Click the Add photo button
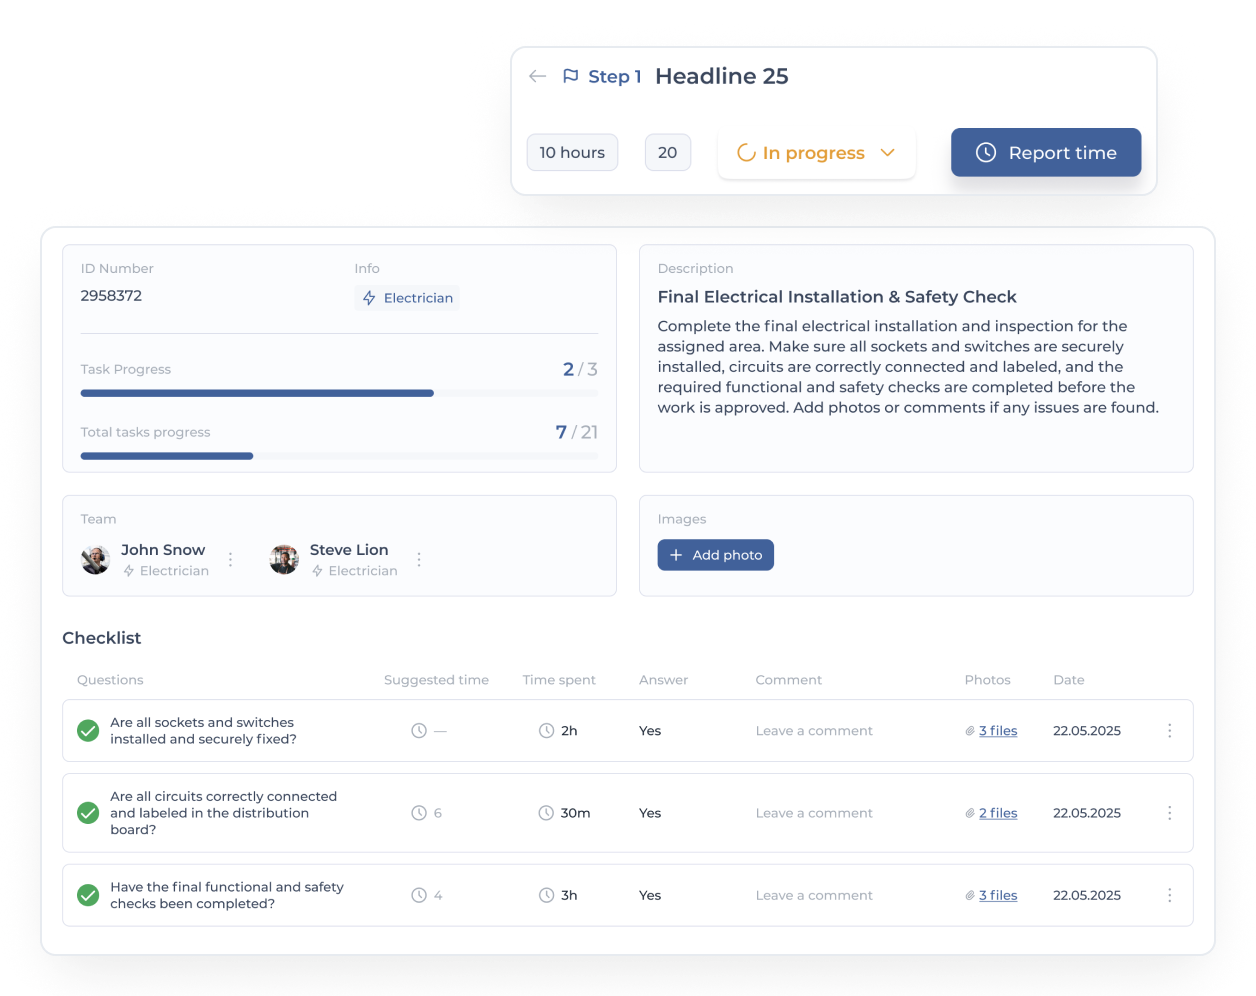This screenshot has height=996, width=1256. [716, 555]
